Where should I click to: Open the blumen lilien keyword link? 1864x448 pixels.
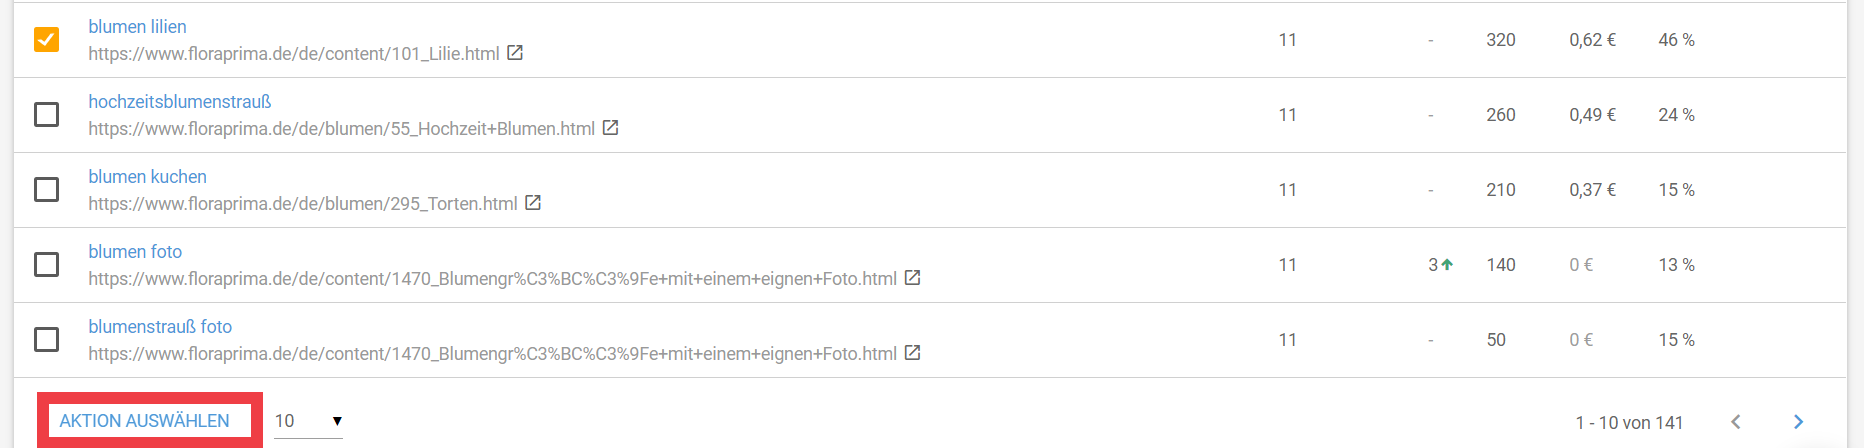[137, 27]
